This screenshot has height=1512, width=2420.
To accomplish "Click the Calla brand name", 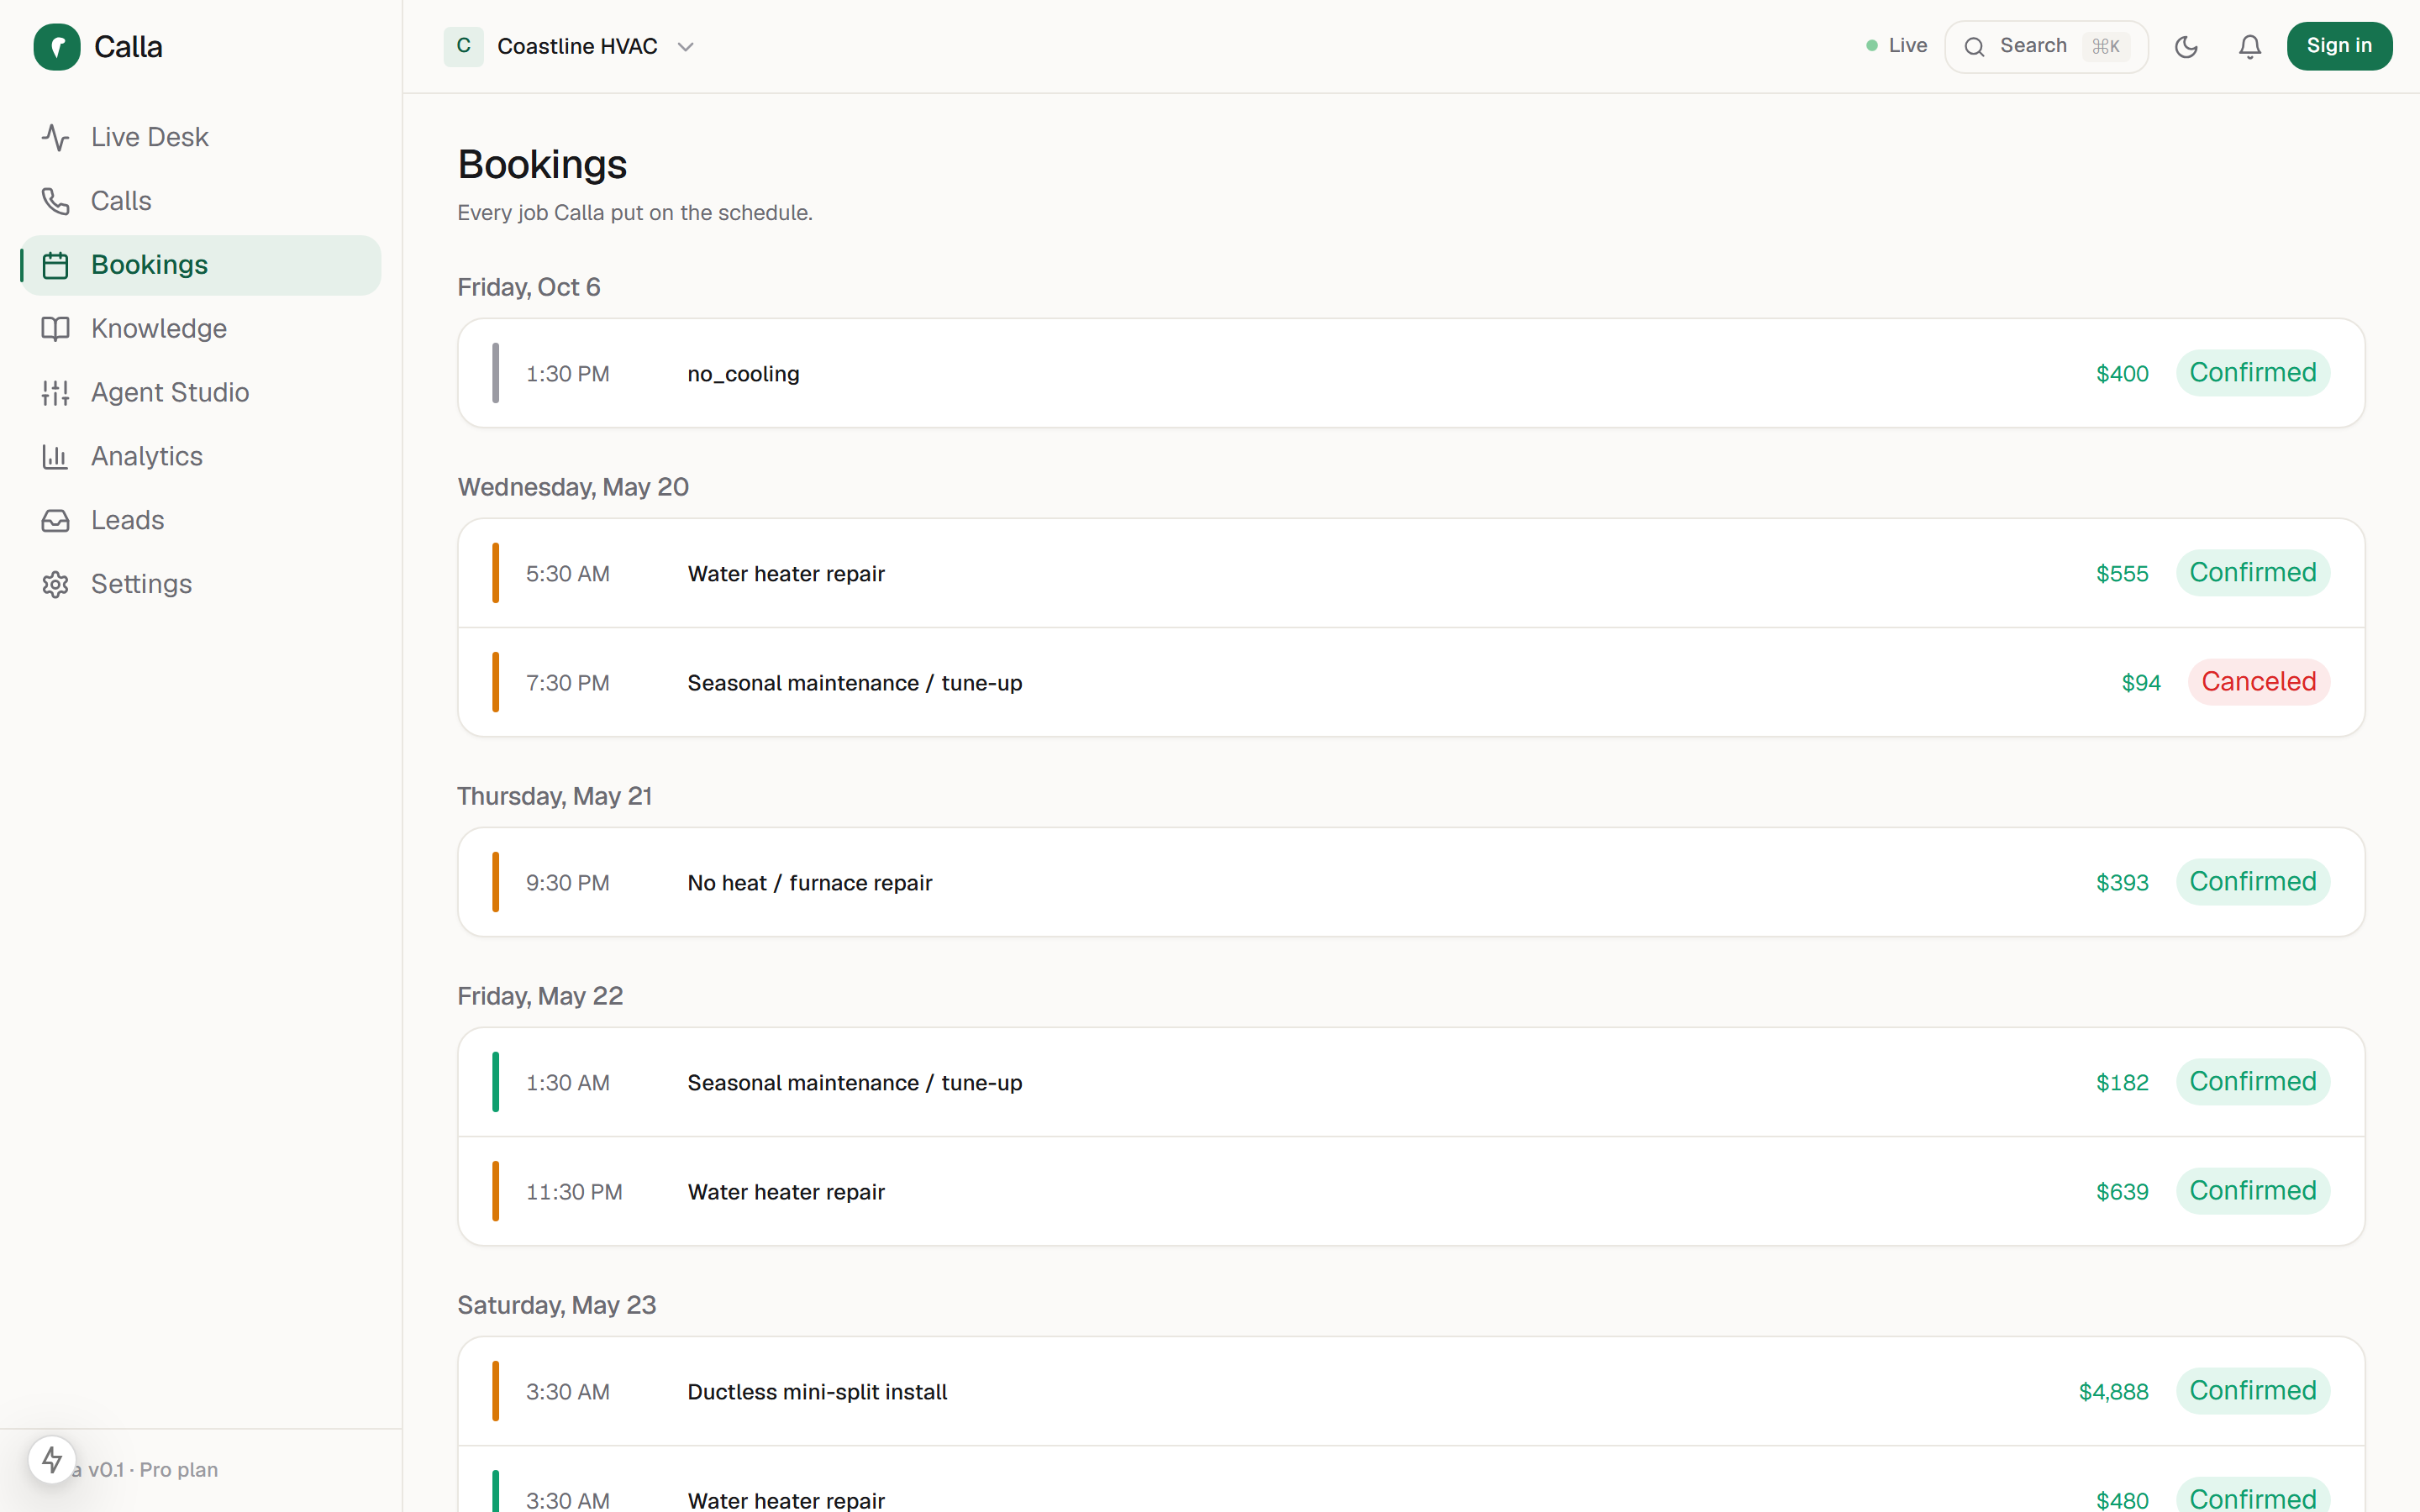I will (x=128, y=47).
